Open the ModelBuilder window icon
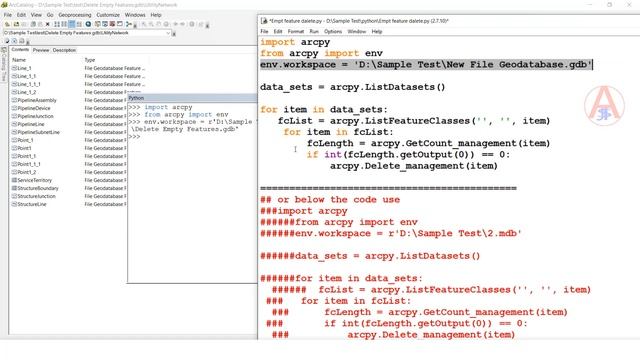 click(129, 24)
